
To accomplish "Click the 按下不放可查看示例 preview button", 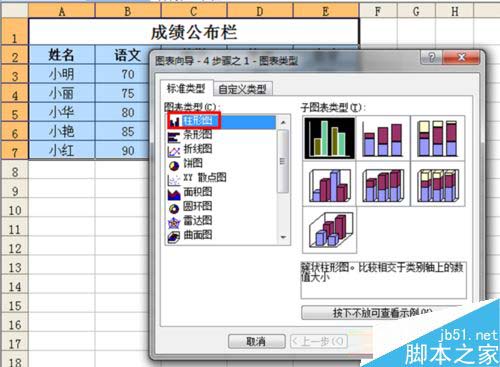I will click(x=383, y=313).
